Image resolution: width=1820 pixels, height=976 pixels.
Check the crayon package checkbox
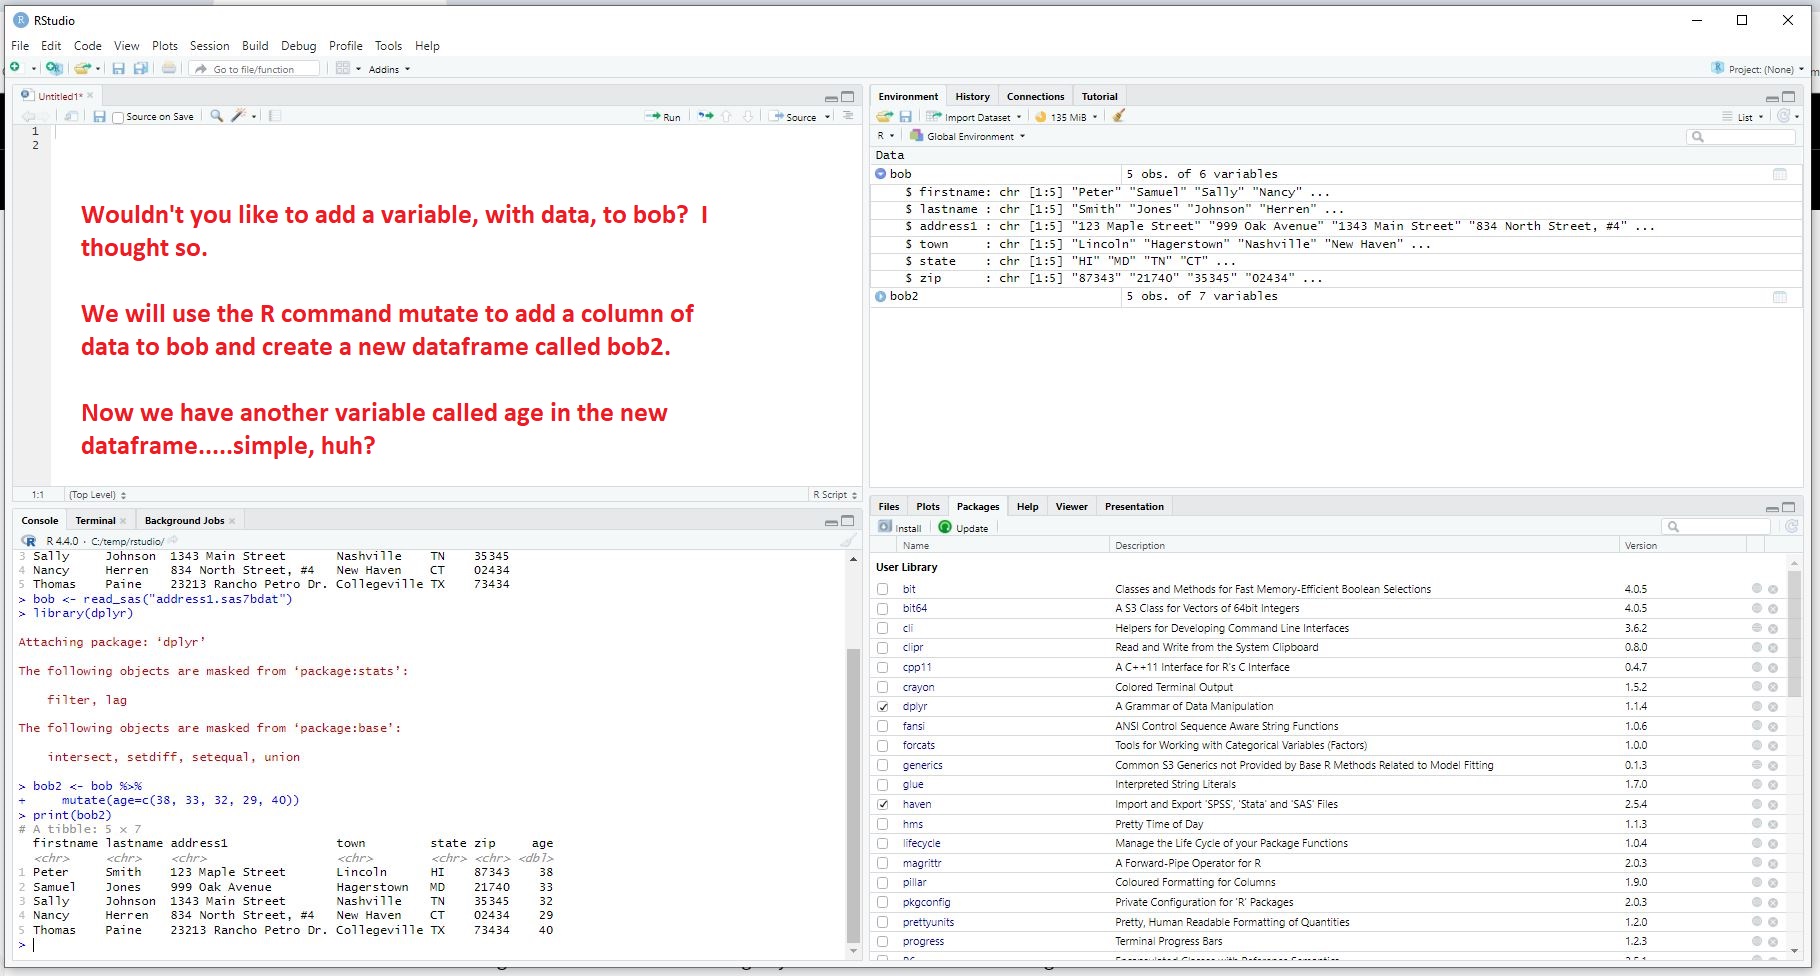[883, 688]
